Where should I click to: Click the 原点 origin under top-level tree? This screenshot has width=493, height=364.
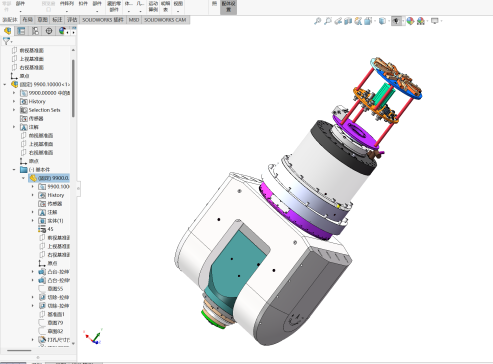pos(20,76)
